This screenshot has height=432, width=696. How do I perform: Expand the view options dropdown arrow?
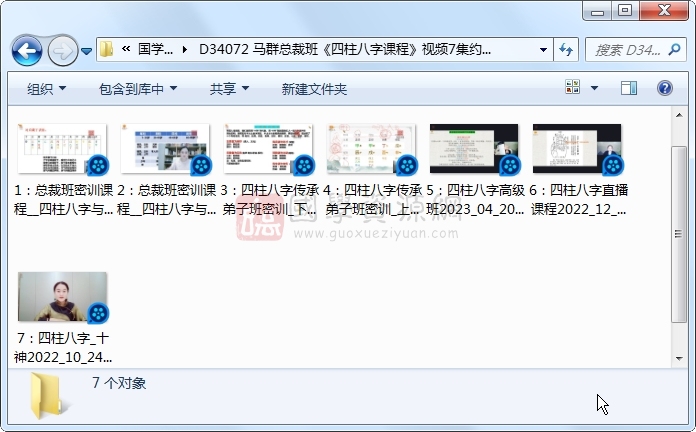tap(594, 88)
